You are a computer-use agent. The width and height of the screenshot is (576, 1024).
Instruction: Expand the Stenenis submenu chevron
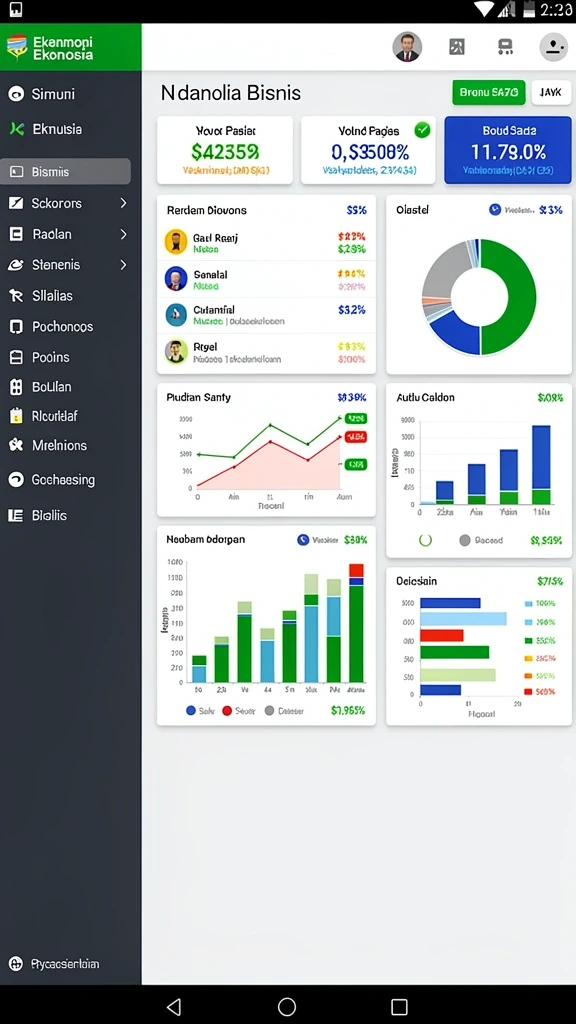pyautogui.click(x=123, y=265)
